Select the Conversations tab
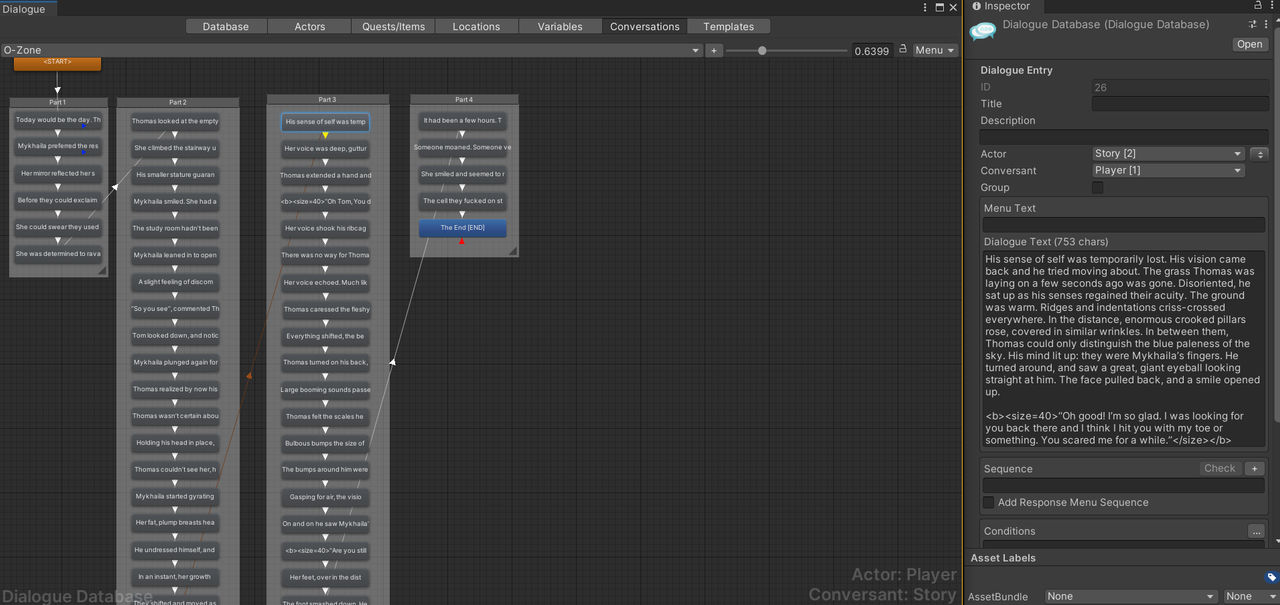The height and width of the screenshot is (605, 1280). click(644, 26)
